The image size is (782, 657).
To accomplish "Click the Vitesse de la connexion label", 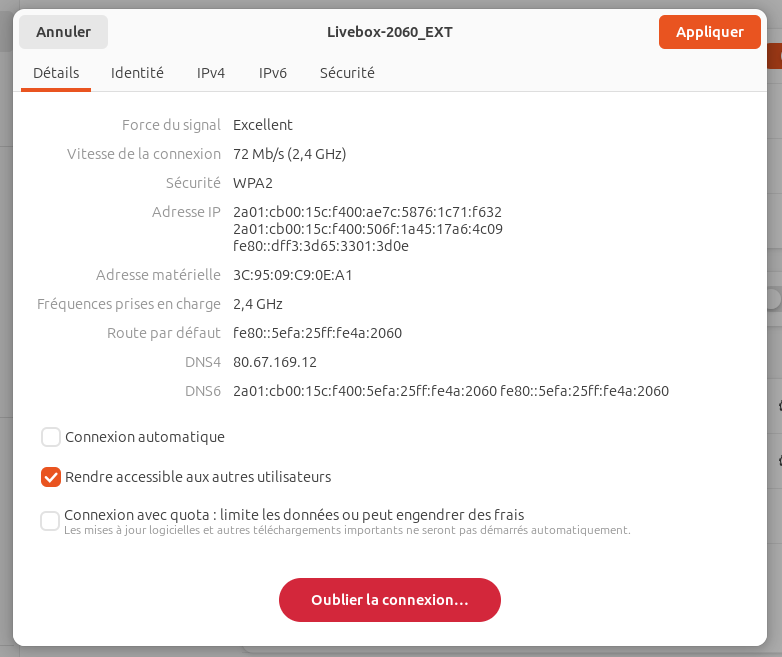I will point(144,154).
